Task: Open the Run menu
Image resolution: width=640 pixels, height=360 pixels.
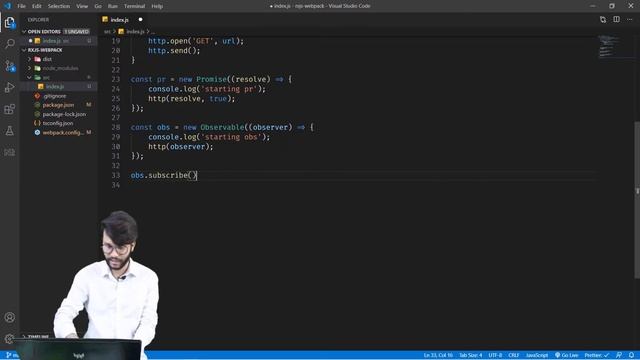Action: [113, 6]
